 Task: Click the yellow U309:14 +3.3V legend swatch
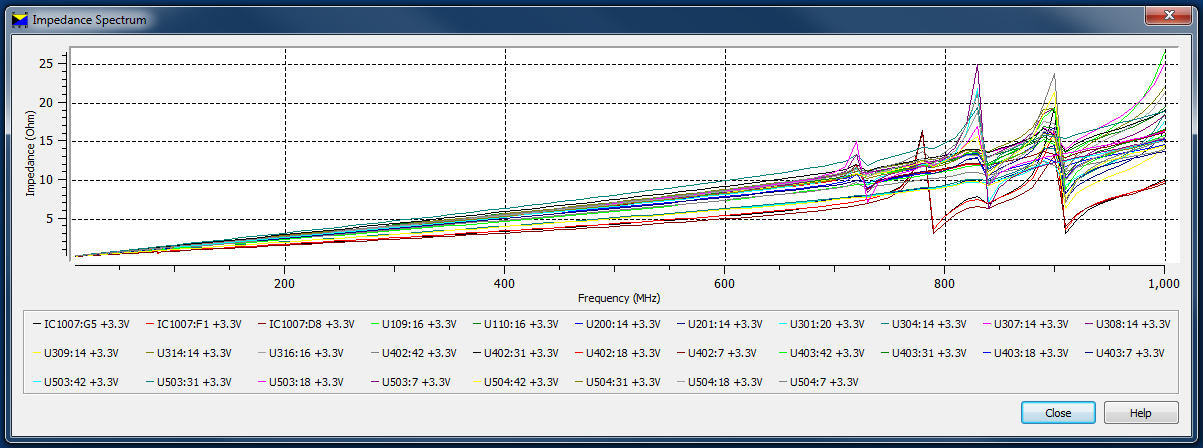(x=38, y=353)
